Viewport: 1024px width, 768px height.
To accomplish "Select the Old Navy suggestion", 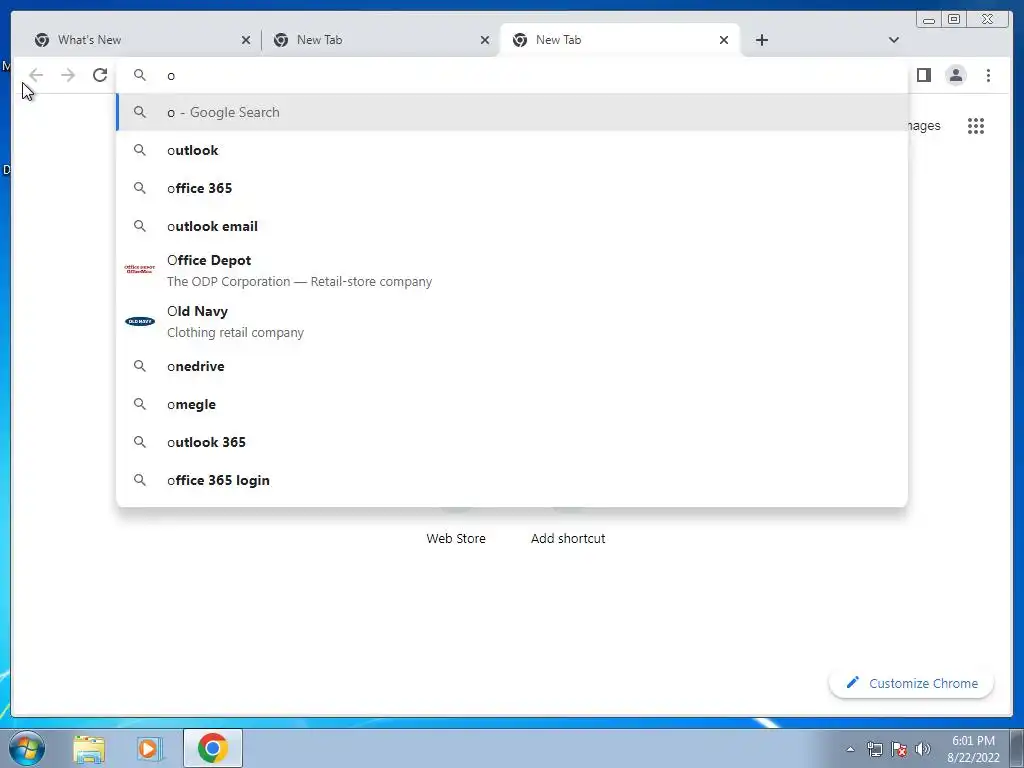I will 512,321.
